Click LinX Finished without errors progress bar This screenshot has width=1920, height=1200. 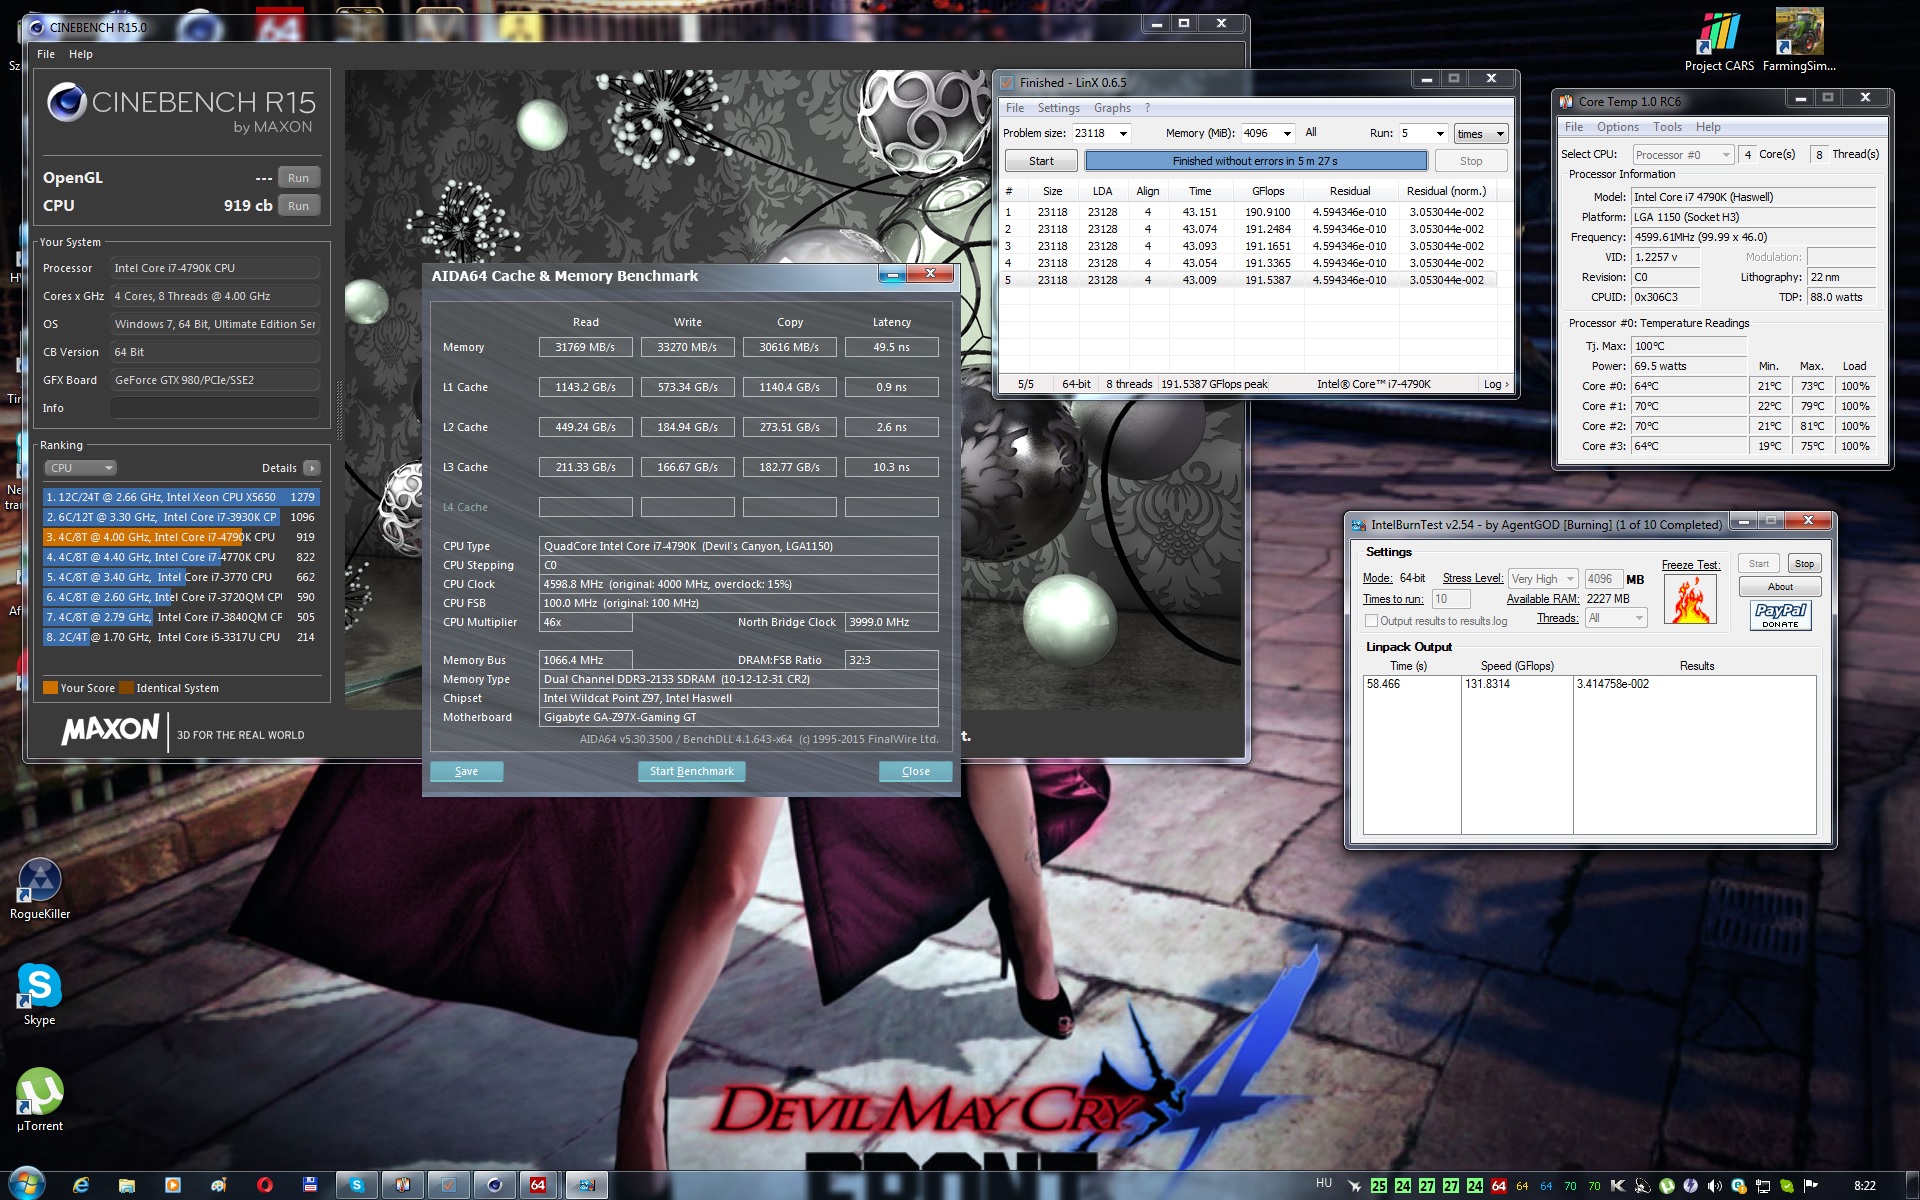coord(1255,161)
